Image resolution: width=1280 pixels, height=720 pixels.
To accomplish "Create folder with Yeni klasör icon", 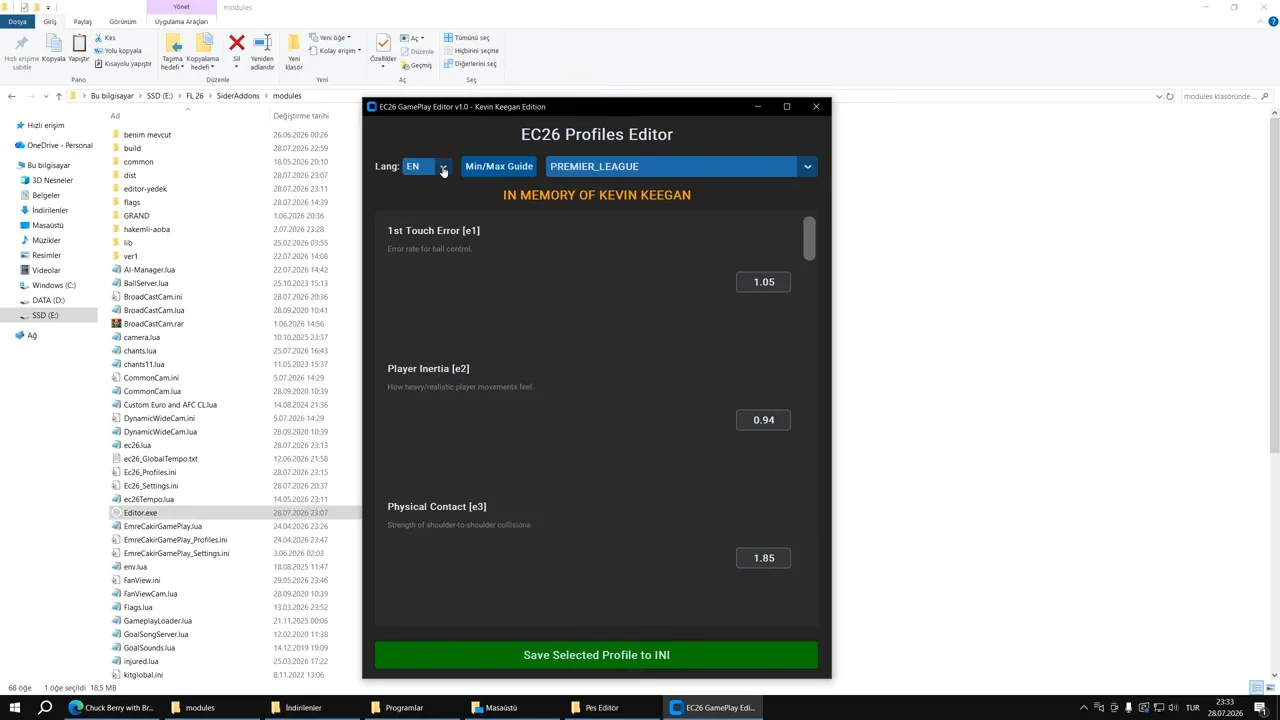I will 294,43.
